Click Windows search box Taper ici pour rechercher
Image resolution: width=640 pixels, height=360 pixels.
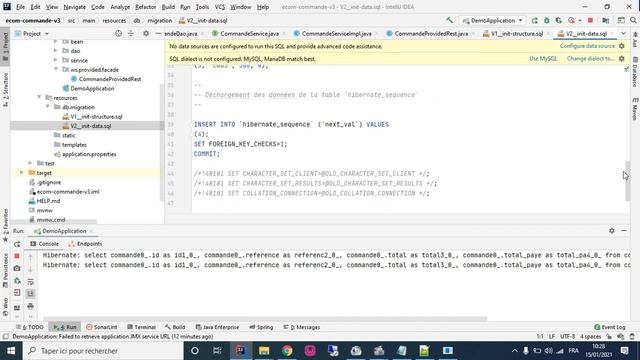(103, 351)
